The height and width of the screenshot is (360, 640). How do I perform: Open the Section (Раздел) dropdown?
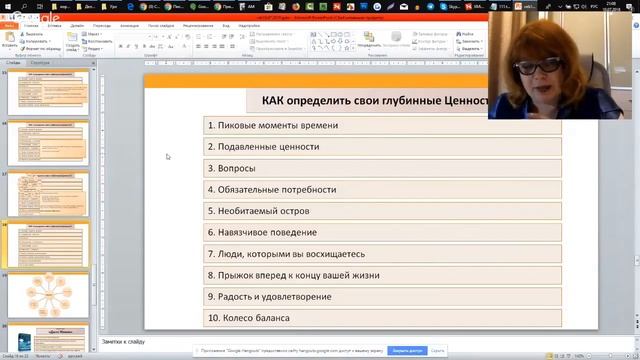pyautogui.click(x=93, y=49)
